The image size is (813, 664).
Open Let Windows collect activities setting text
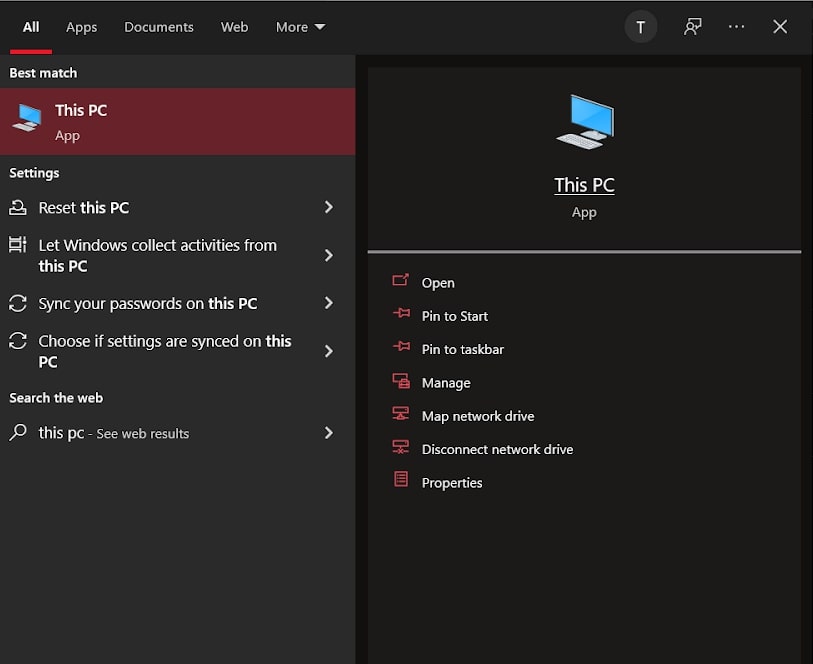(x=158, y=256)
